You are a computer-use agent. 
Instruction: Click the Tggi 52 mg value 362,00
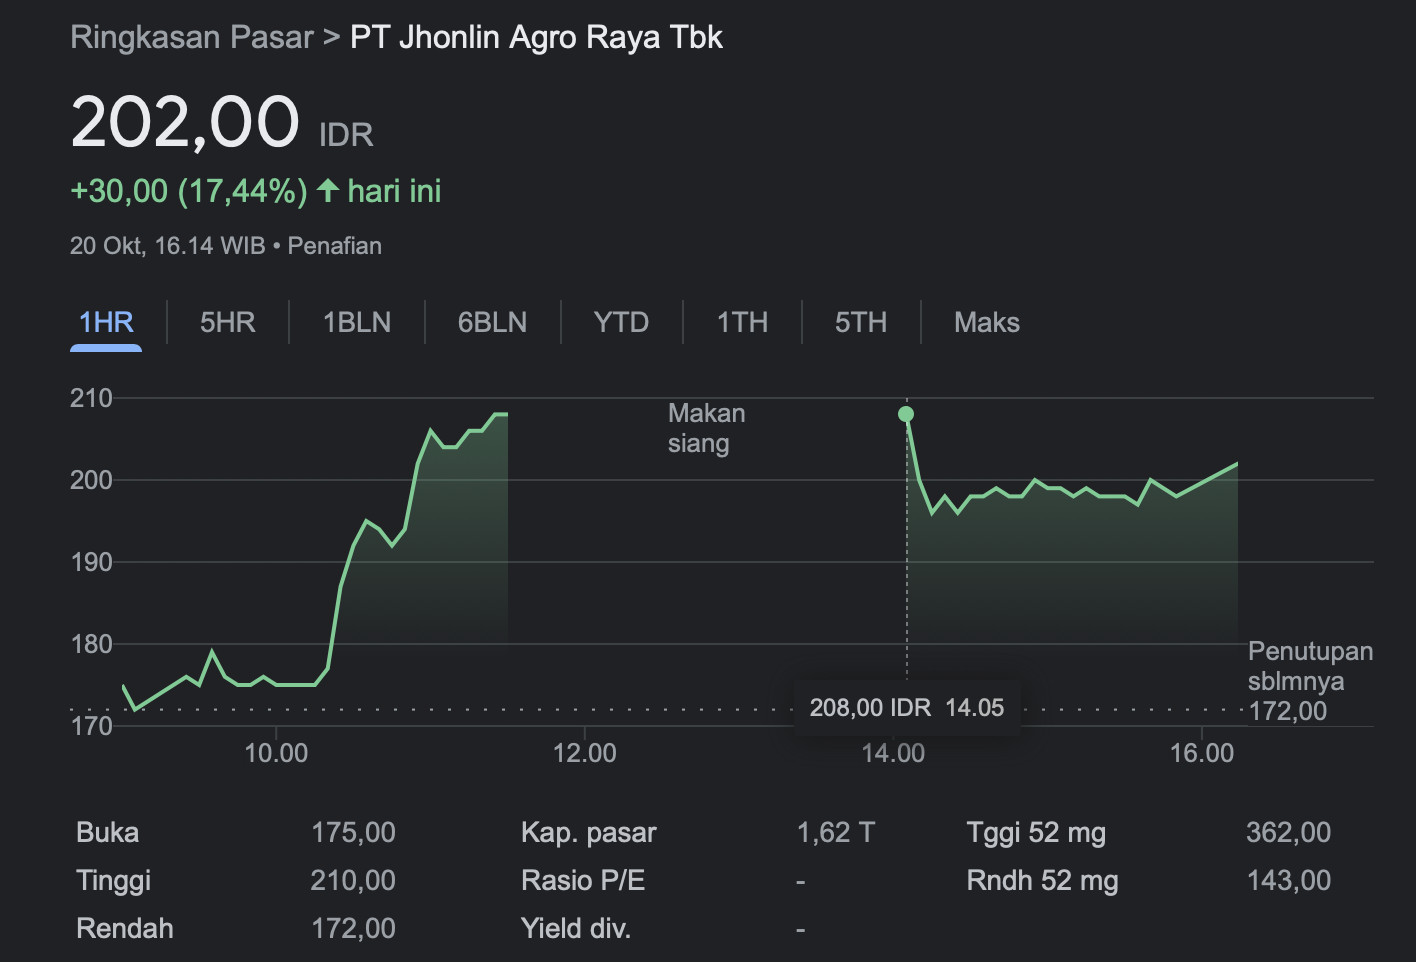pyautogui.click(x=1288, y=832)
